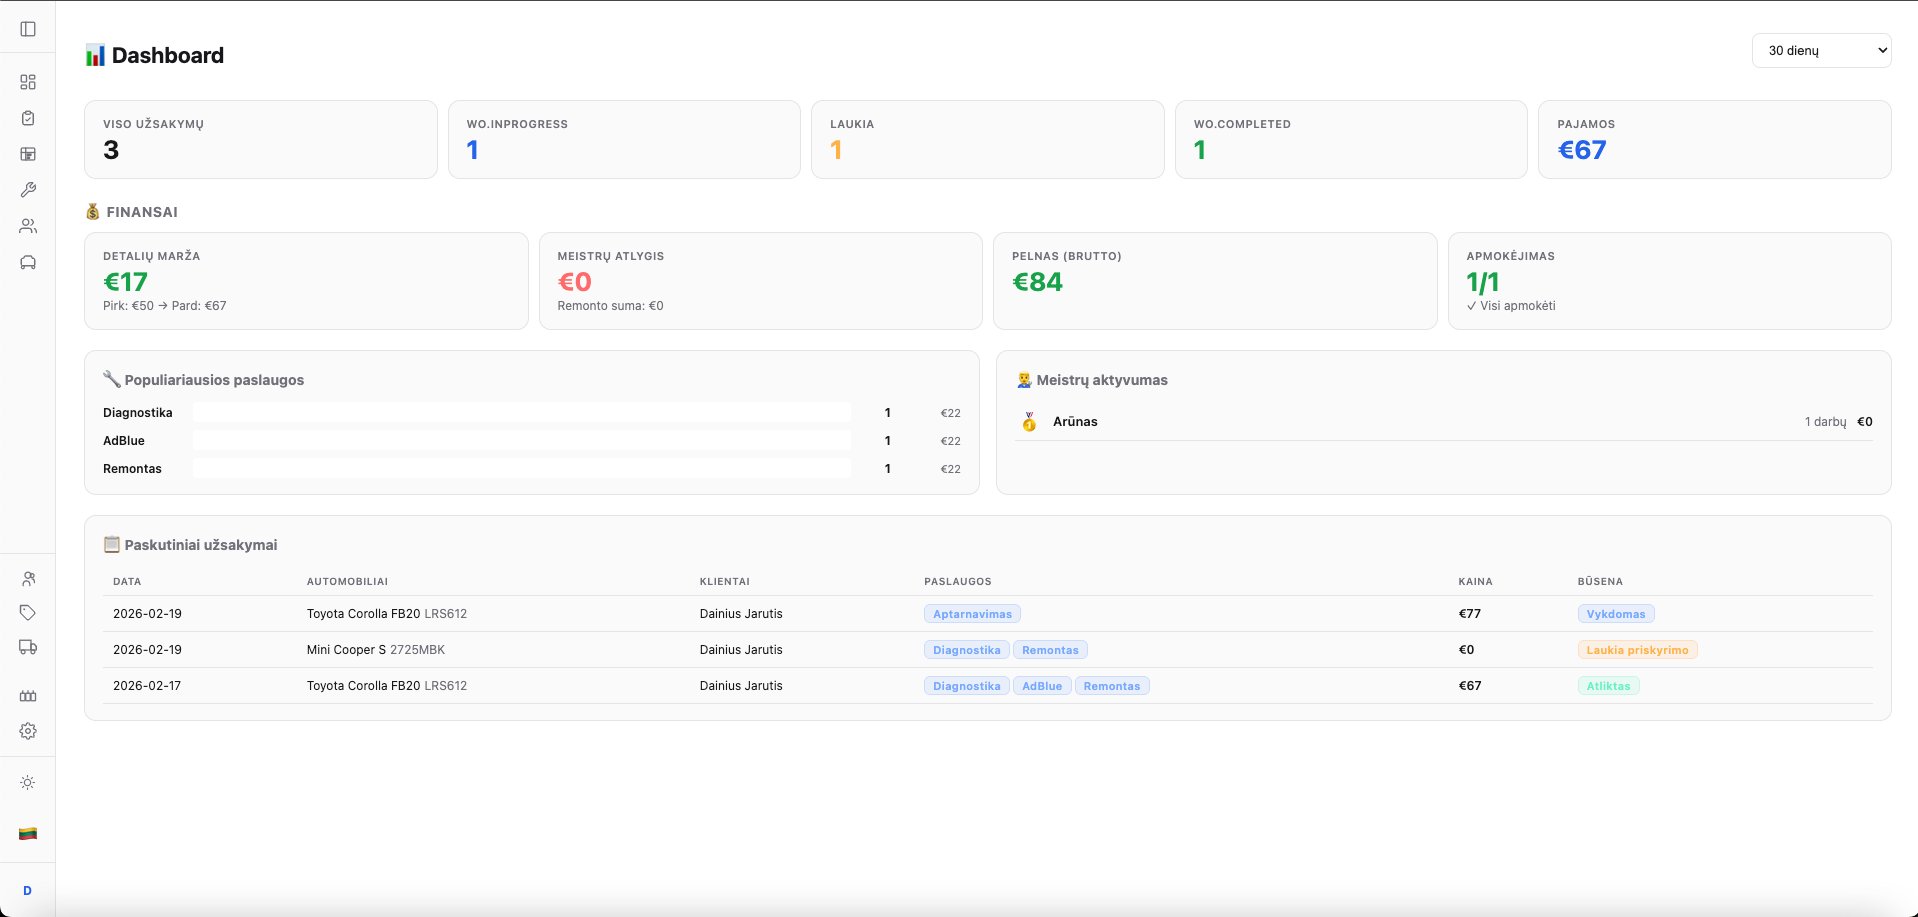Screen dimensions: 1918x917
Task: Open the dashboard grid icon in sidebar
Action: (x=28, y=82)
